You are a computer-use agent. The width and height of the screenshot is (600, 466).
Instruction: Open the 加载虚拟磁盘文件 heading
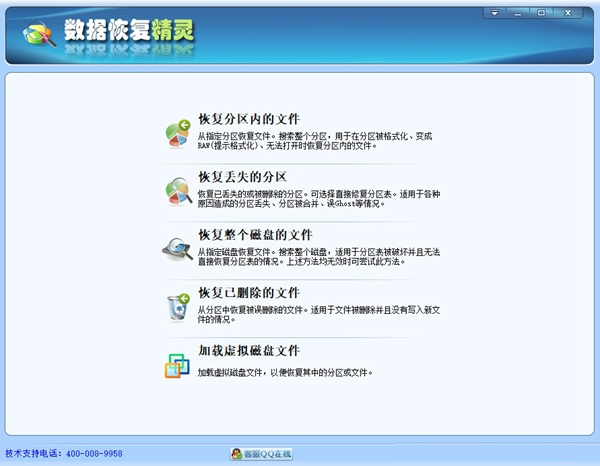point(249,351)
